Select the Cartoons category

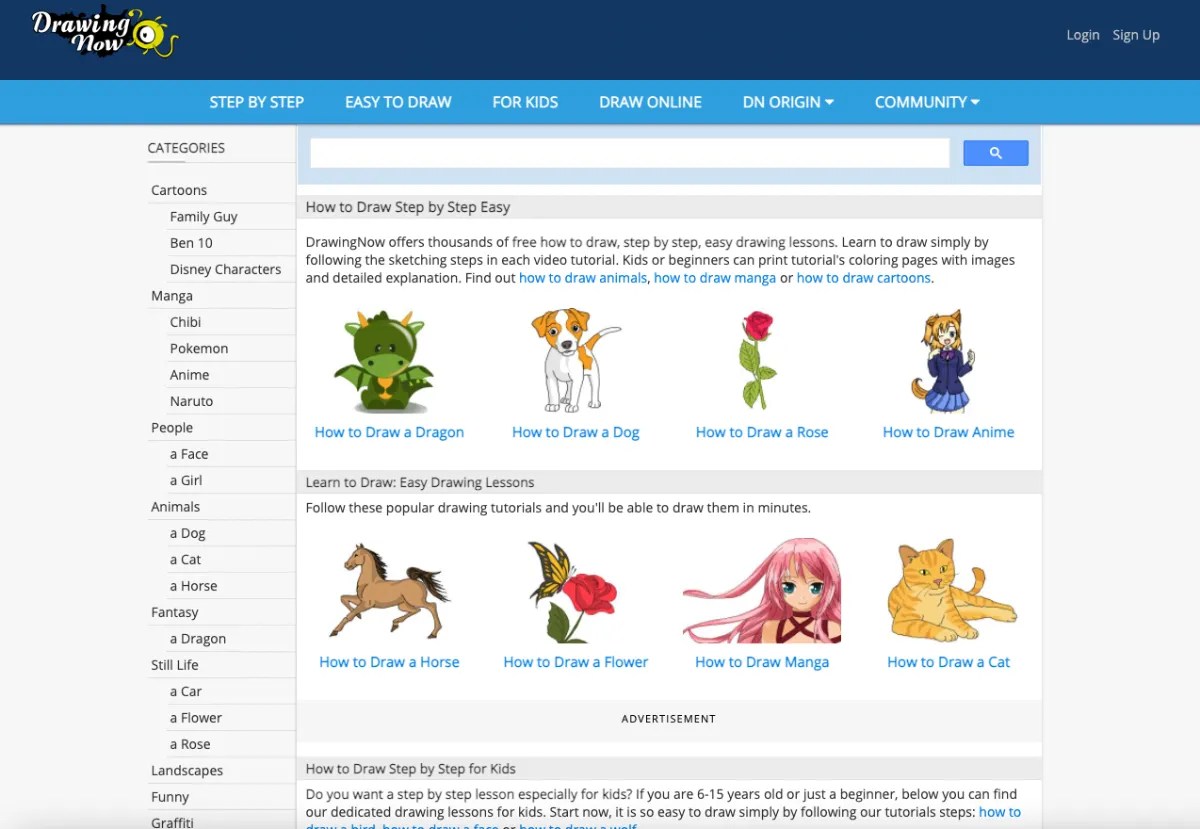[179, 190]
